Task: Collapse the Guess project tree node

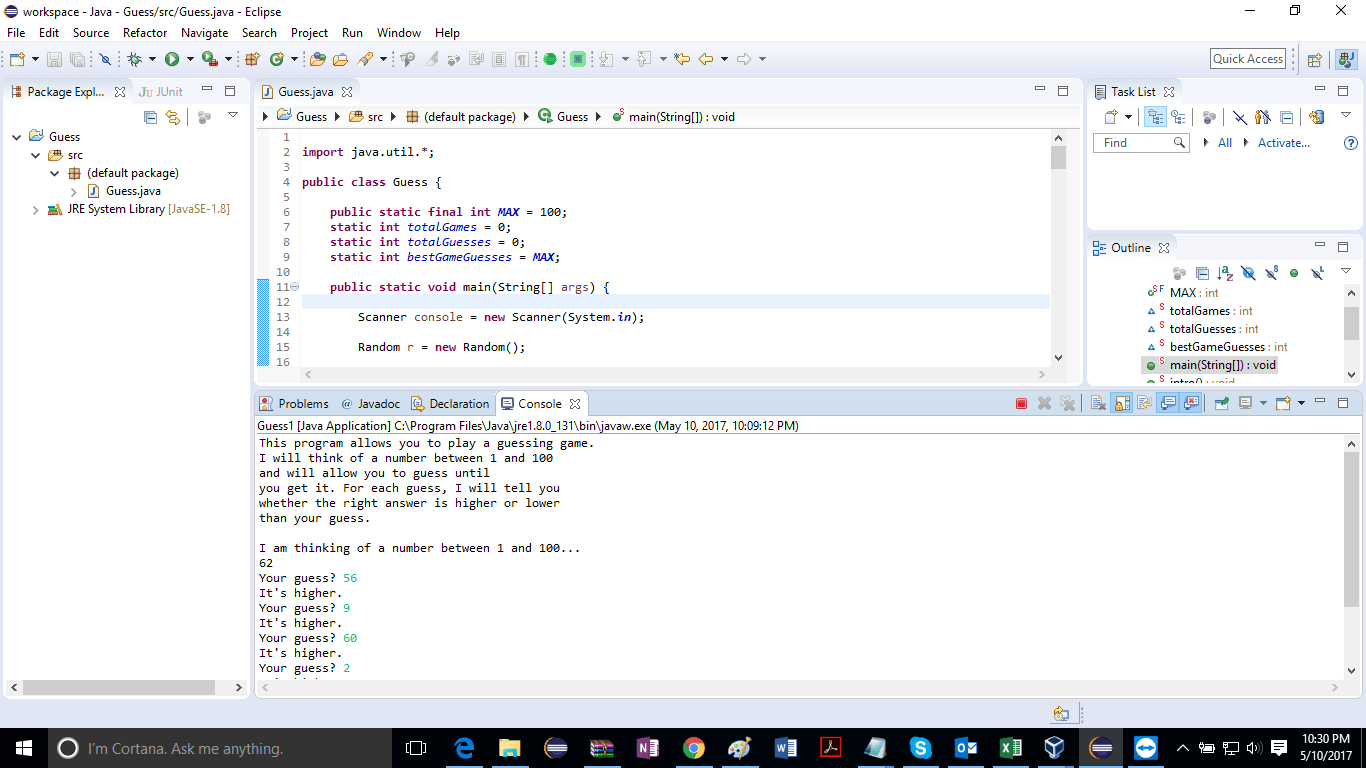Action: [17, 137]
